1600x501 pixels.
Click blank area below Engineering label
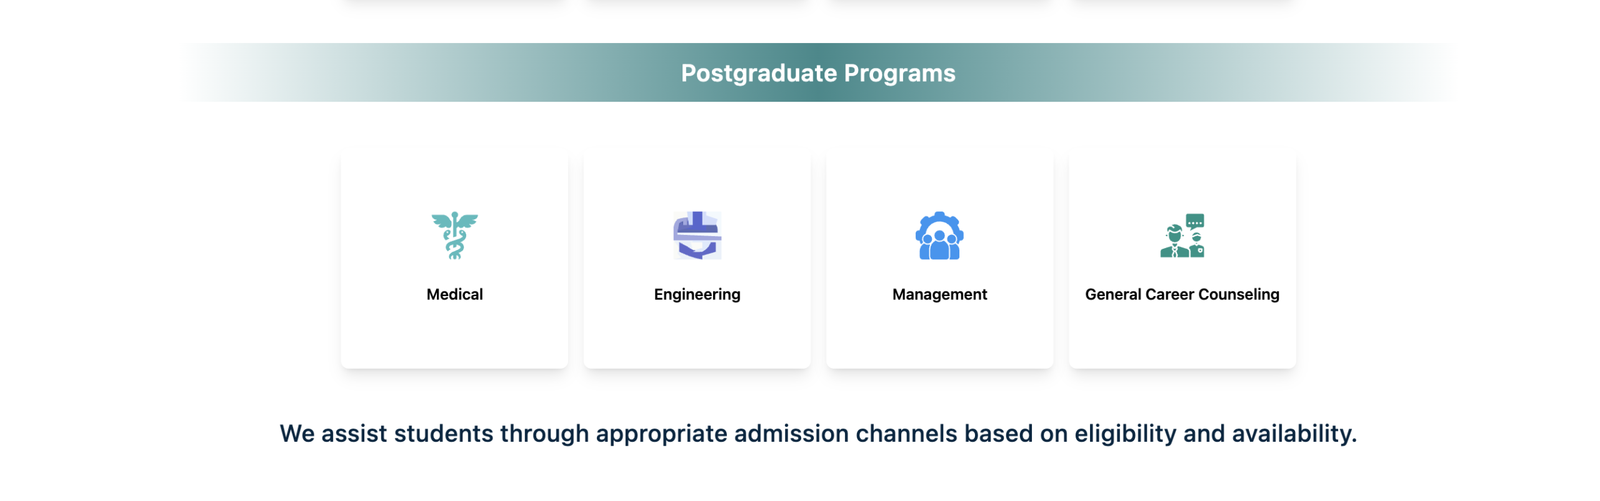[697, 336]
